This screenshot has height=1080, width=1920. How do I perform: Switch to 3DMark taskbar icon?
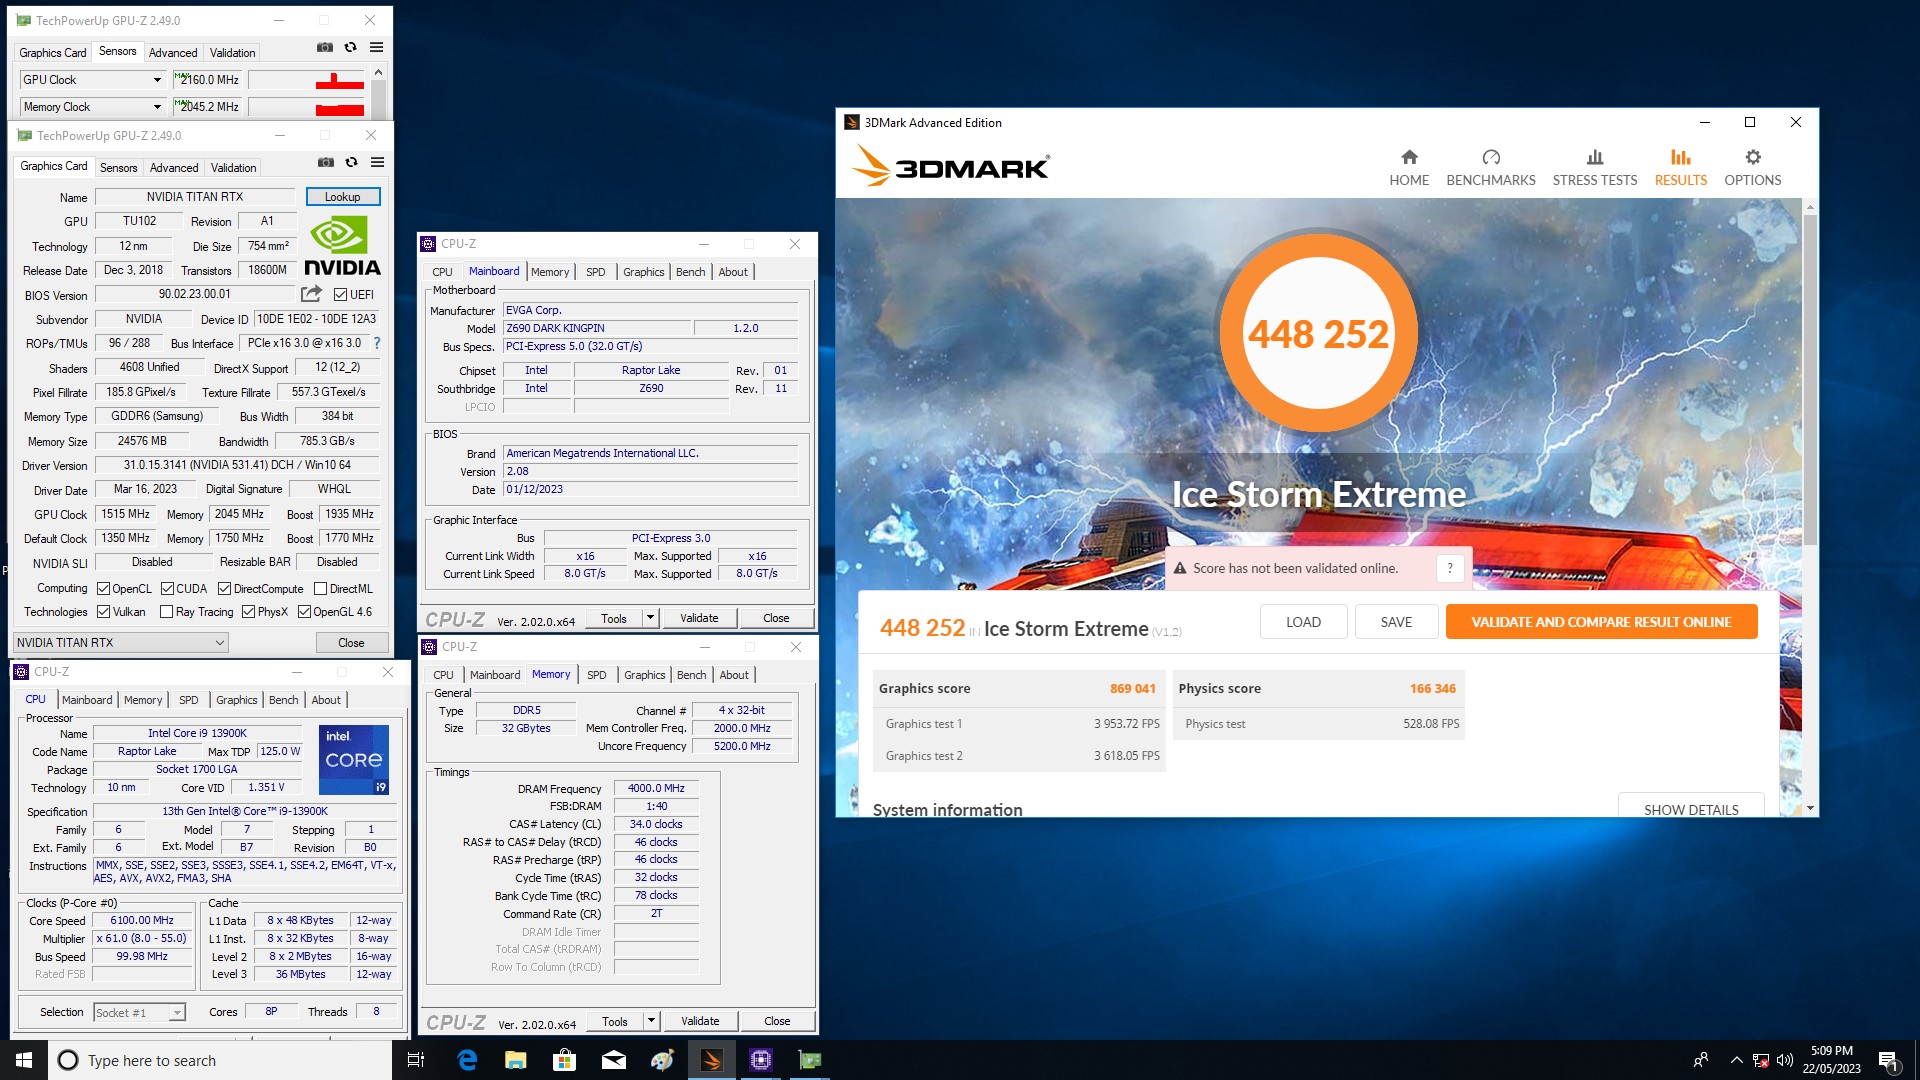coord(712,1060)
